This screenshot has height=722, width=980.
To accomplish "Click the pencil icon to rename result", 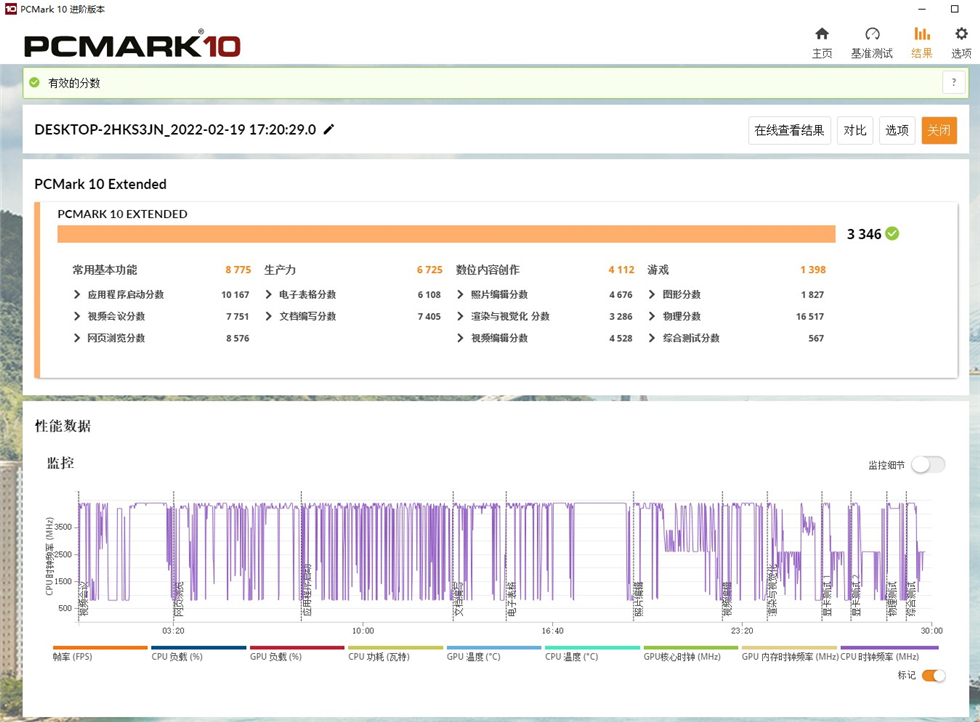I will [x=329, y=129].
